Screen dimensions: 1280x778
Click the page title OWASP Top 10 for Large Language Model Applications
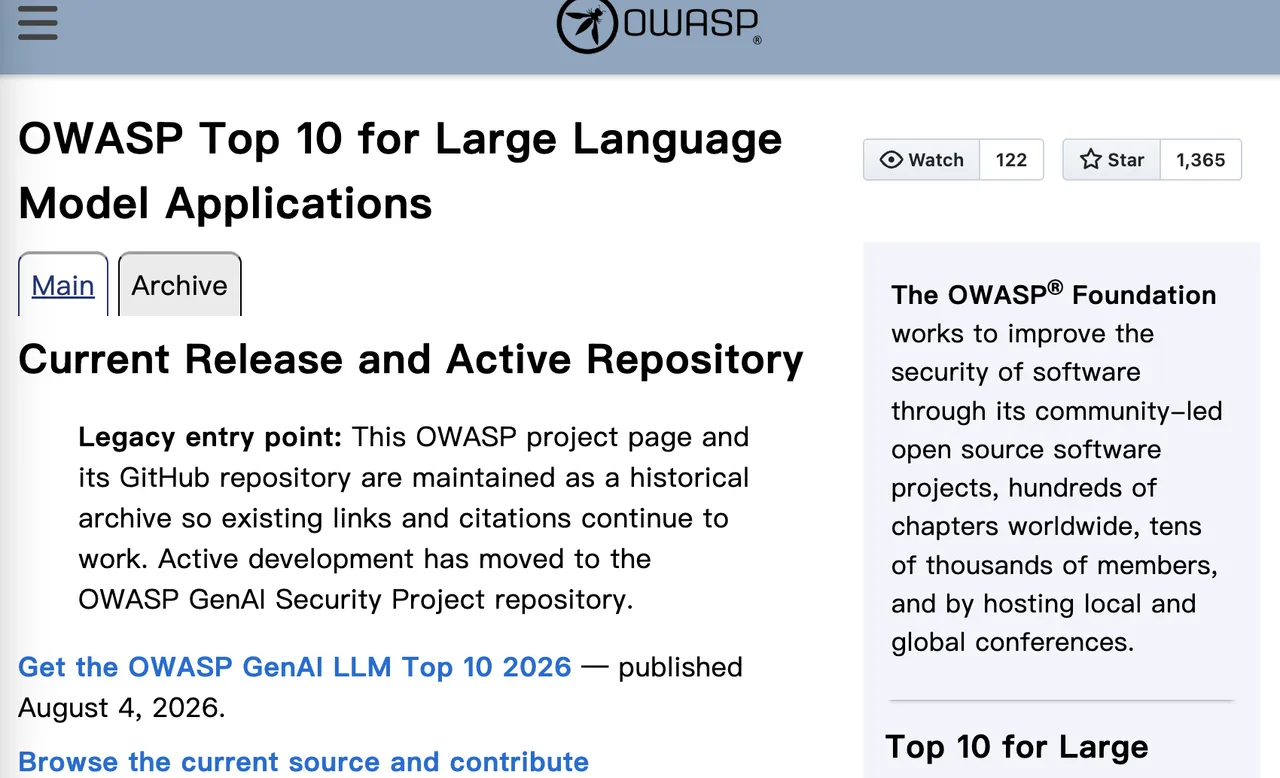400,171
